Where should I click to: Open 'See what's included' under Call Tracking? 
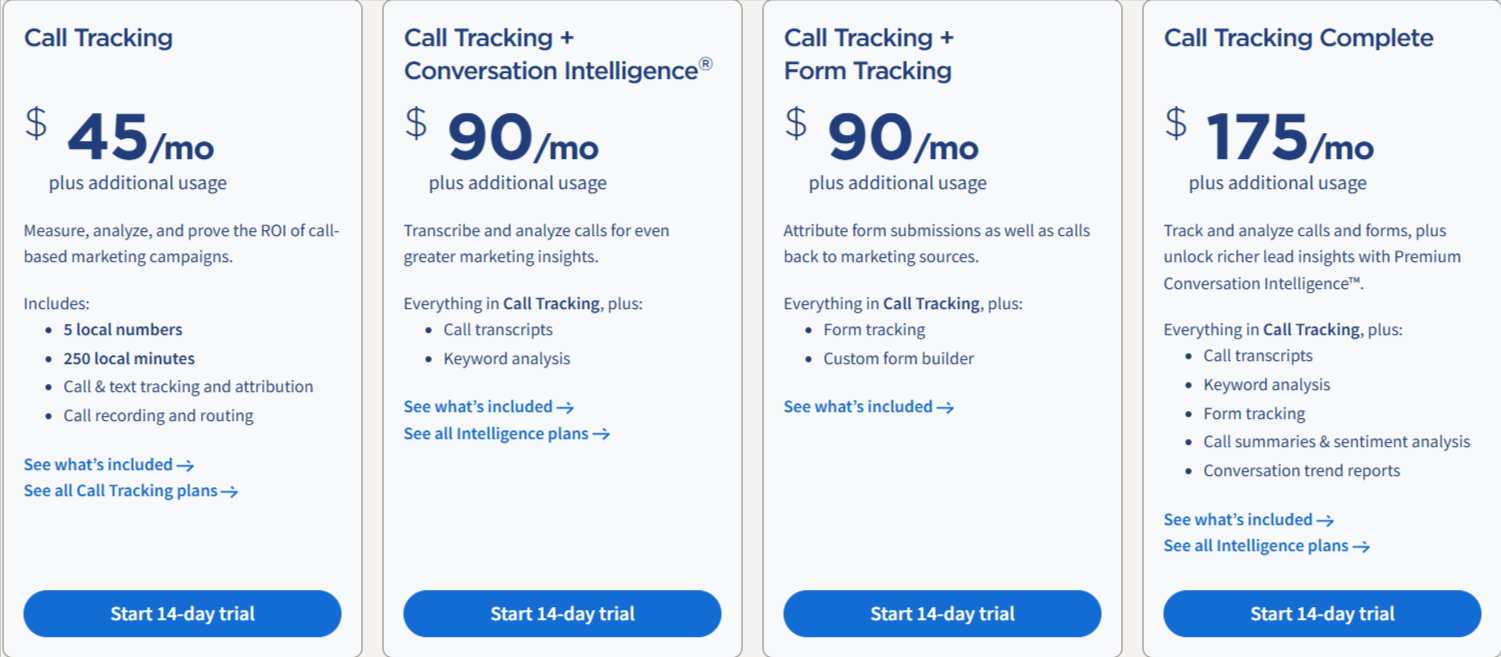[x=108, y=464]
